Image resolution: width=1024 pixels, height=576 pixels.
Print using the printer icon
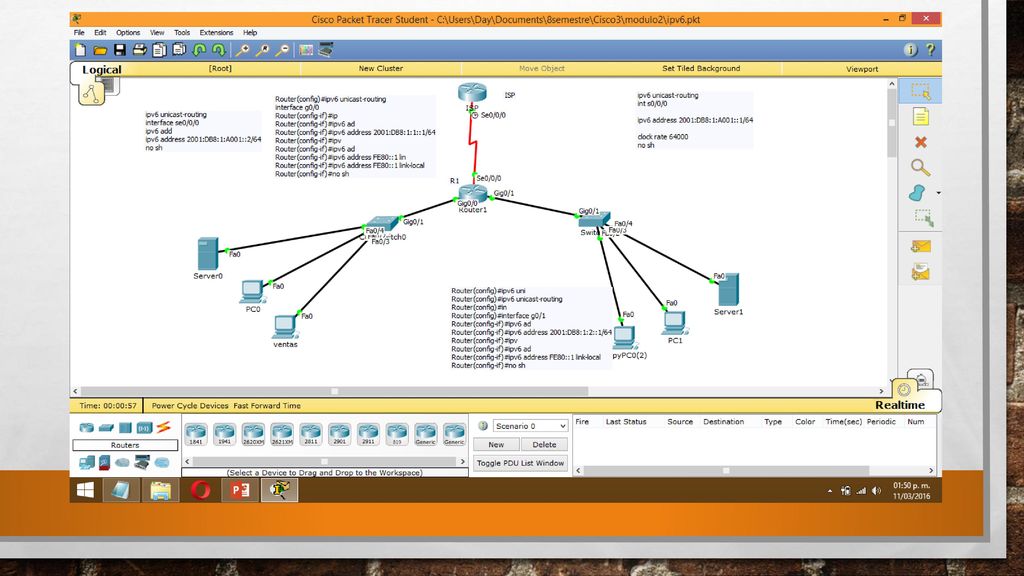point(139,50)
